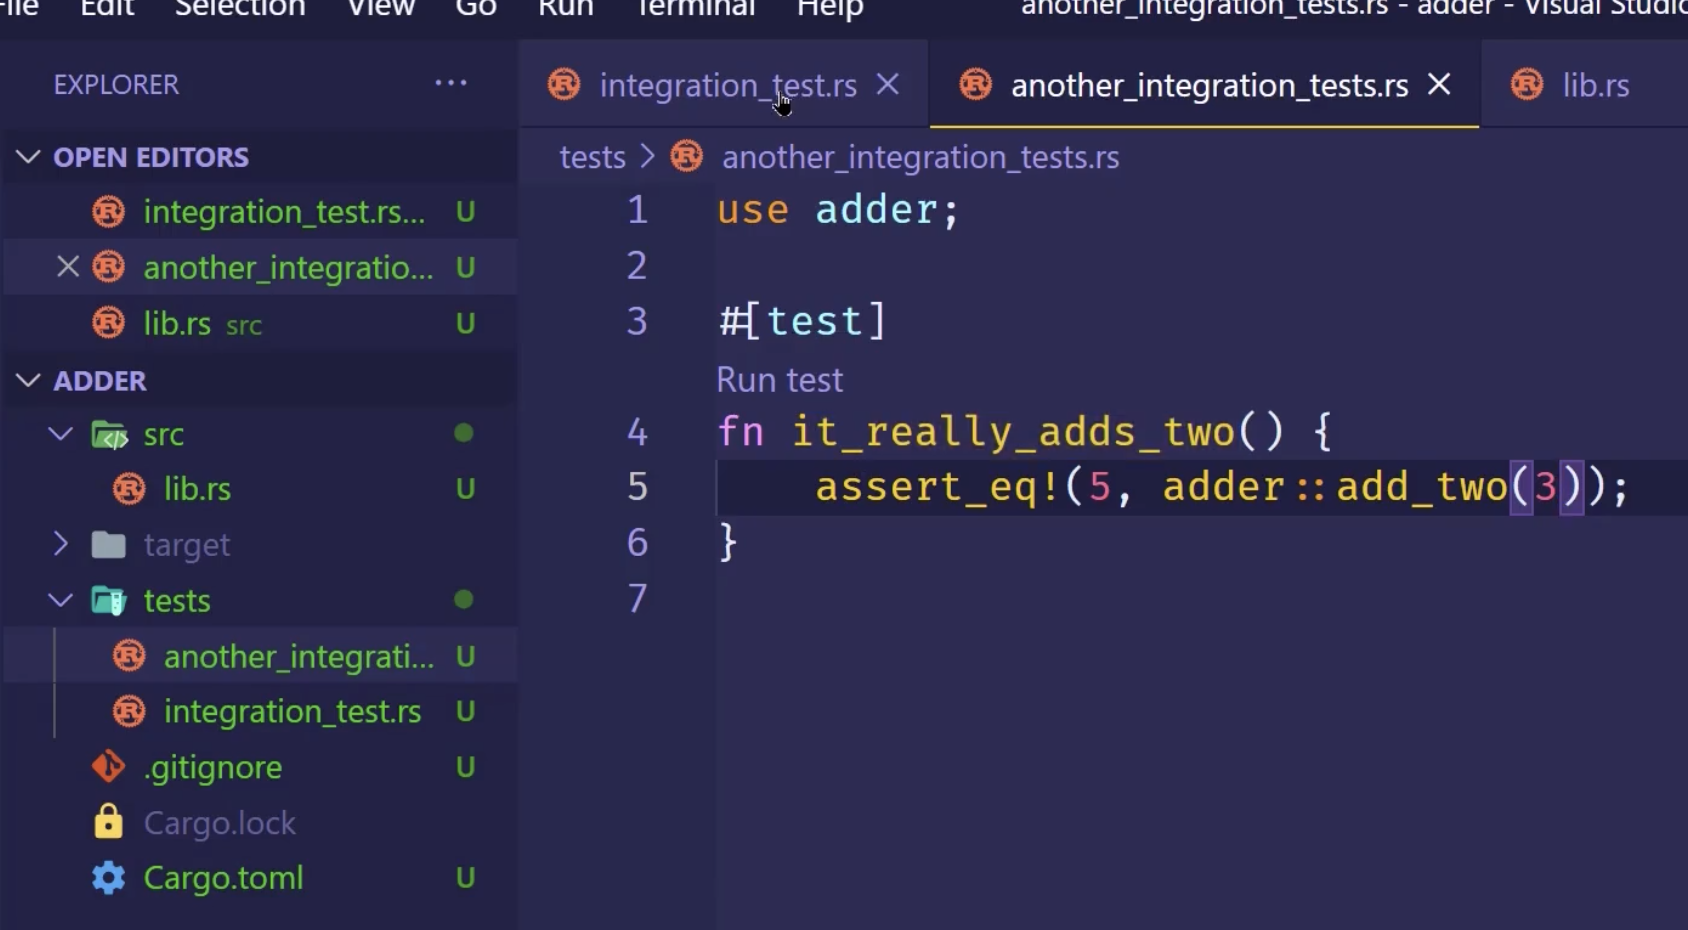1688x930 pixels.
Task: Close another_integration file in Open Editors list
Action: click(x=67, y=267)
